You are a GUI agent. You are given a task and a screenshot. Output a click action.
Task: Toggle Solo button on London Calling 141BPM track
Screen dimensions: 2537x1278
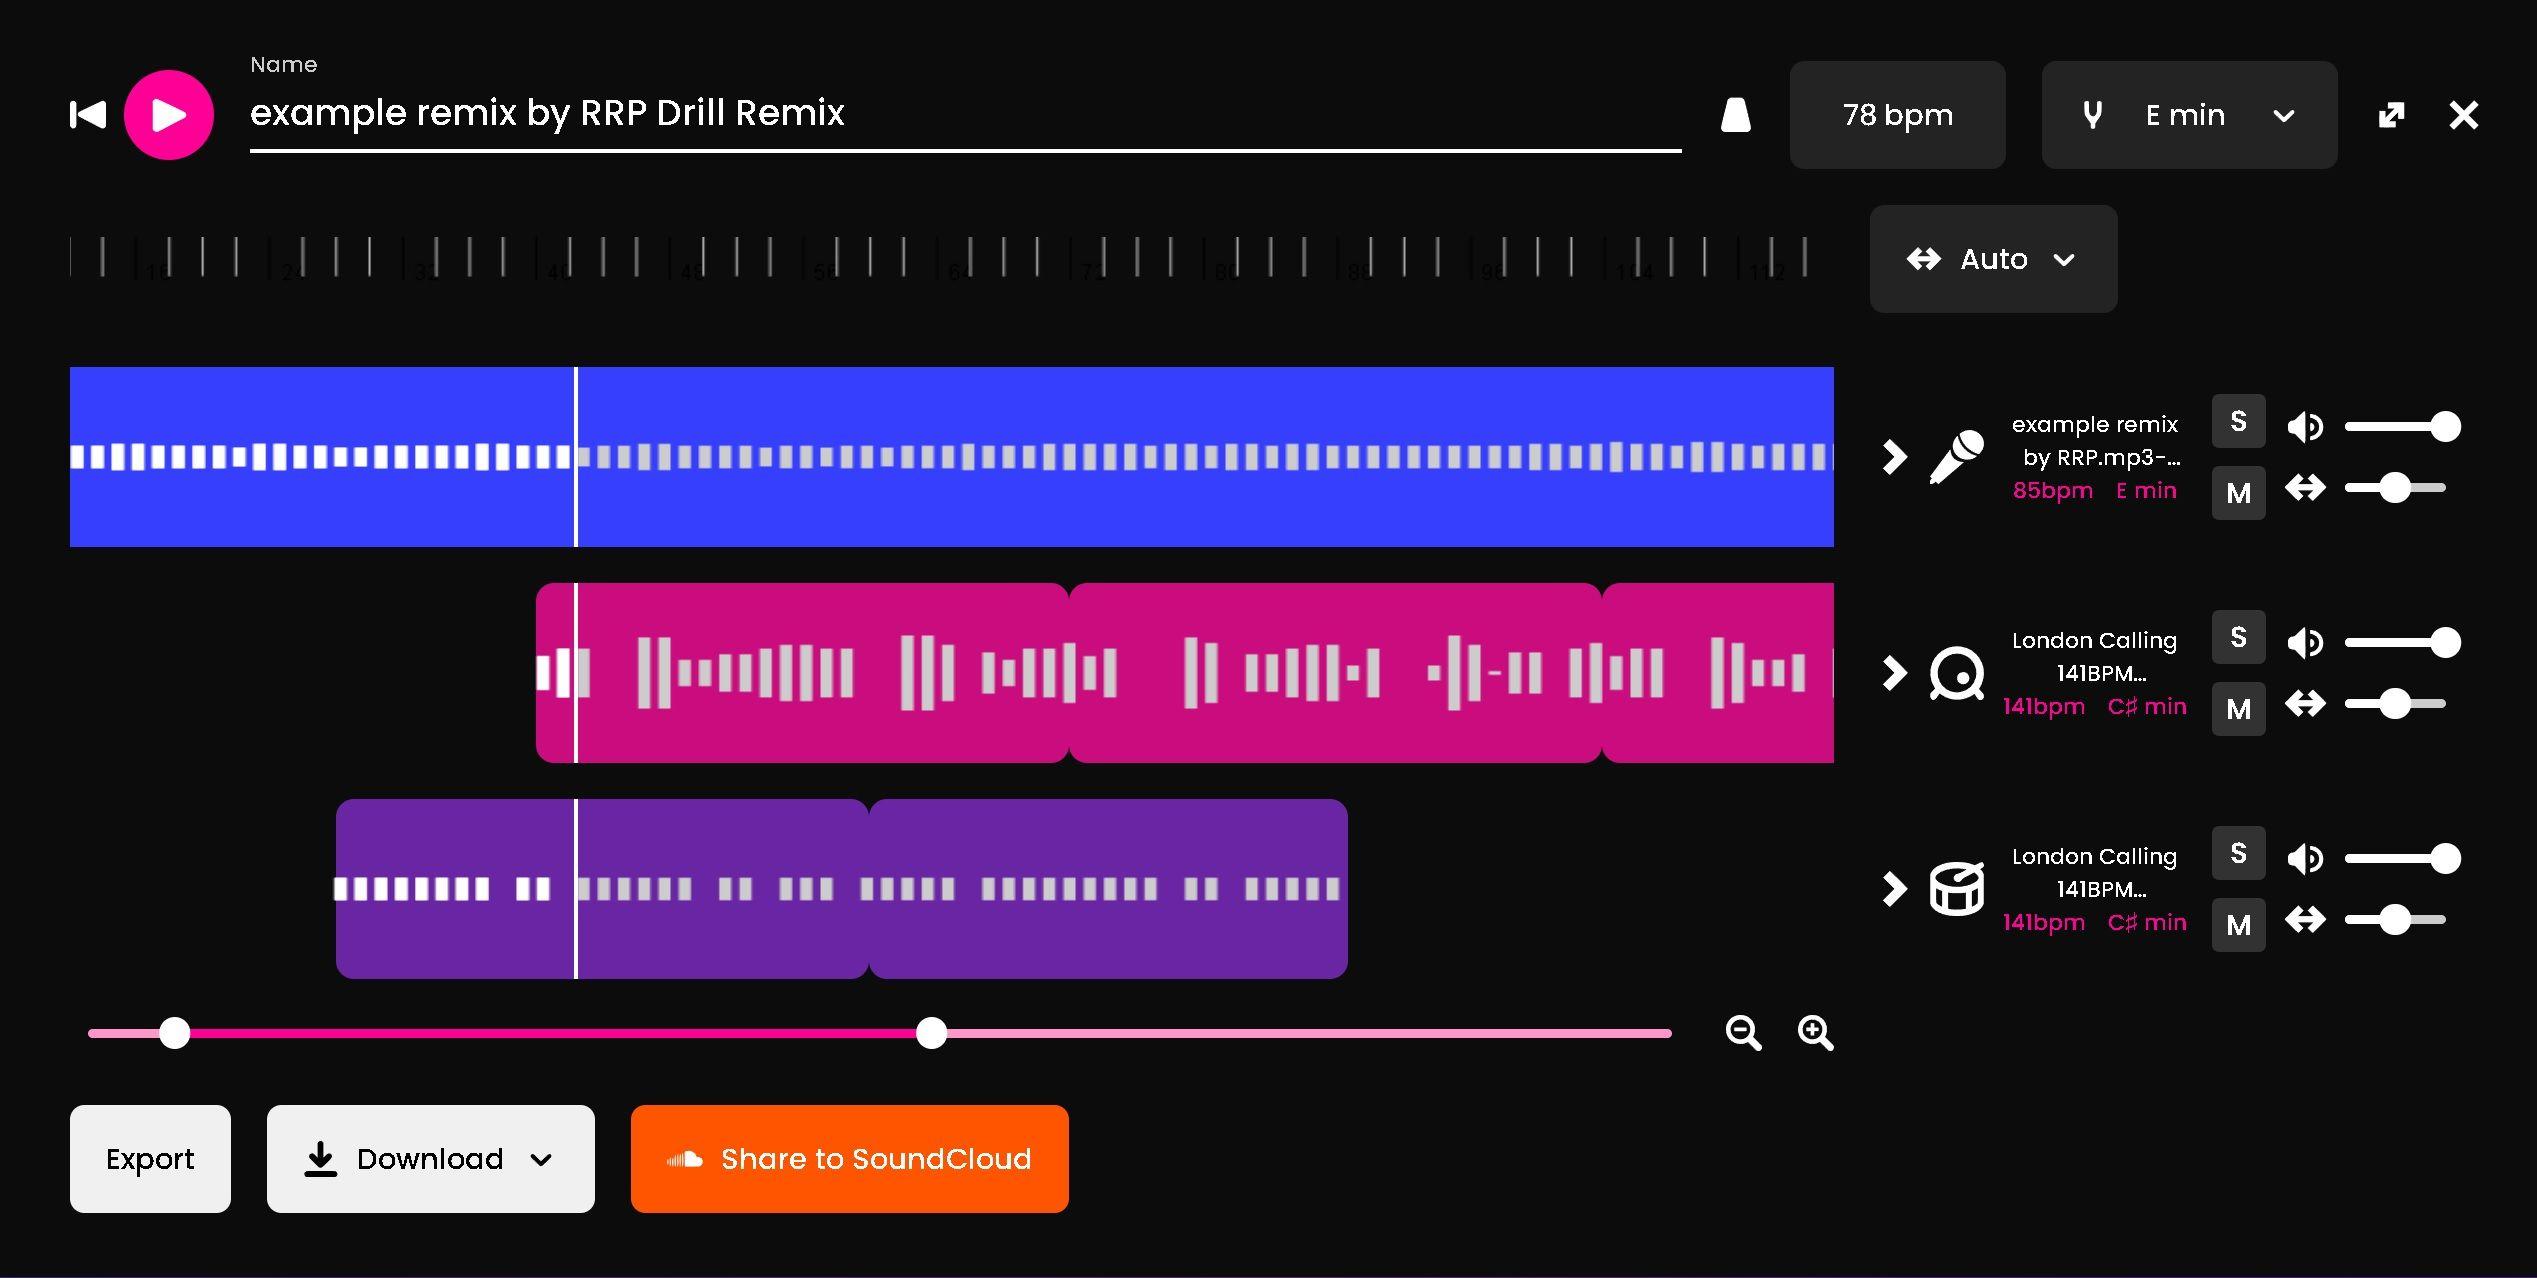[2239, 639]
